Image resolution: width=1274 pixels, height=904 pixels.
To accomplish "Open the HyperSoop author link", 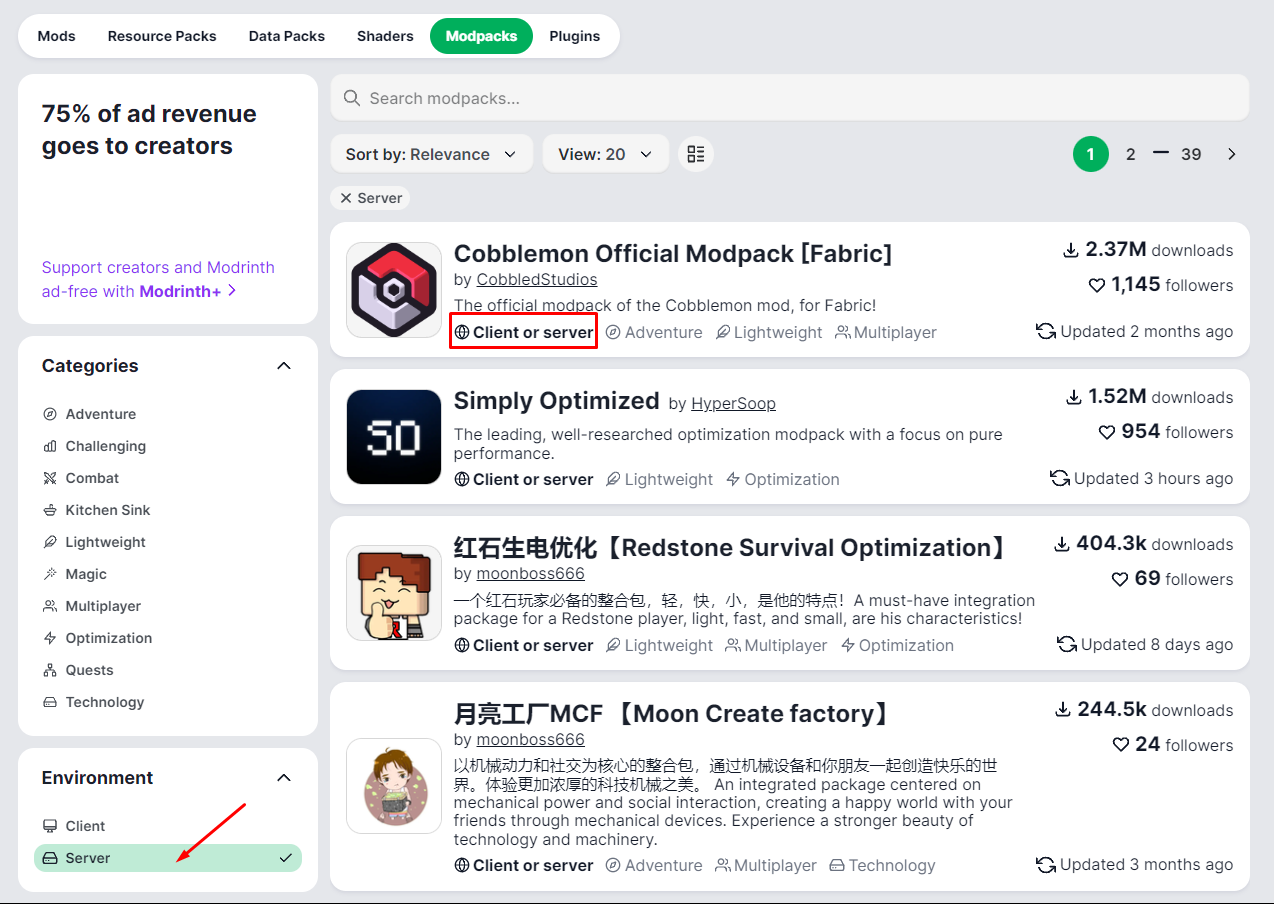I will (x=733, y=403).
